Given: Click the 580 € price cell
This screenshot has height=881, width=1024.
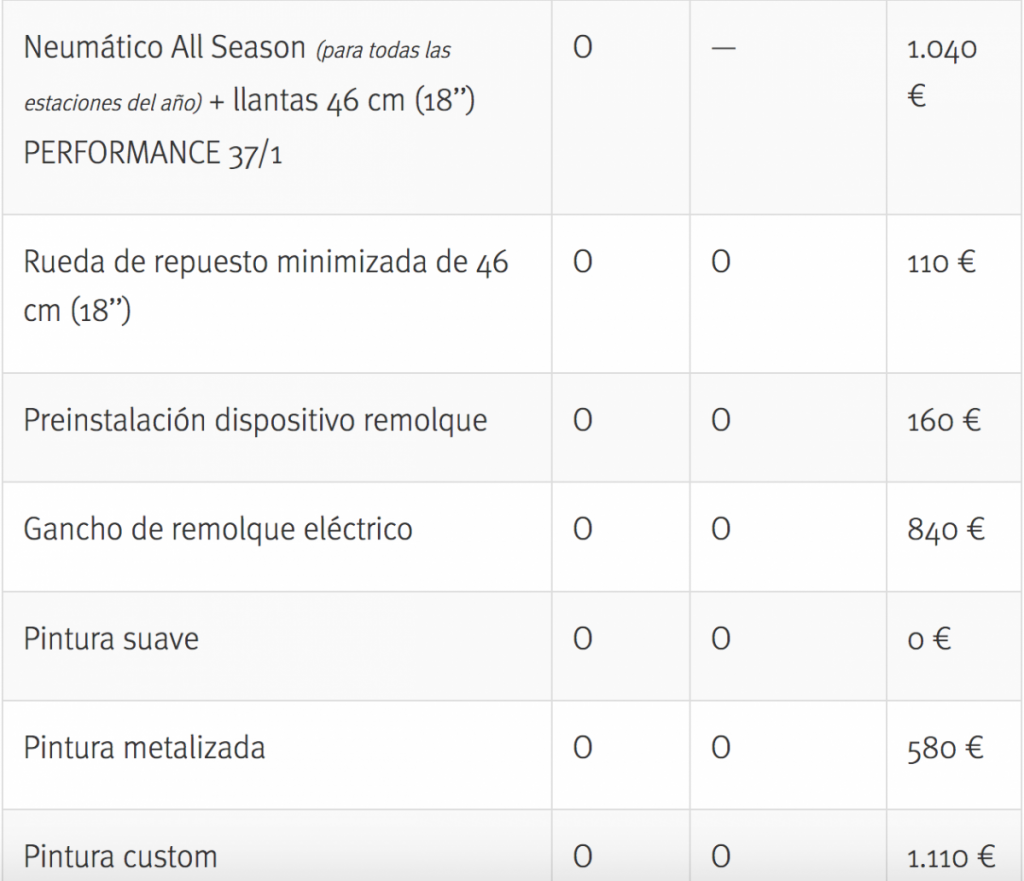Looking at the screenshot, I should point(945,748).
